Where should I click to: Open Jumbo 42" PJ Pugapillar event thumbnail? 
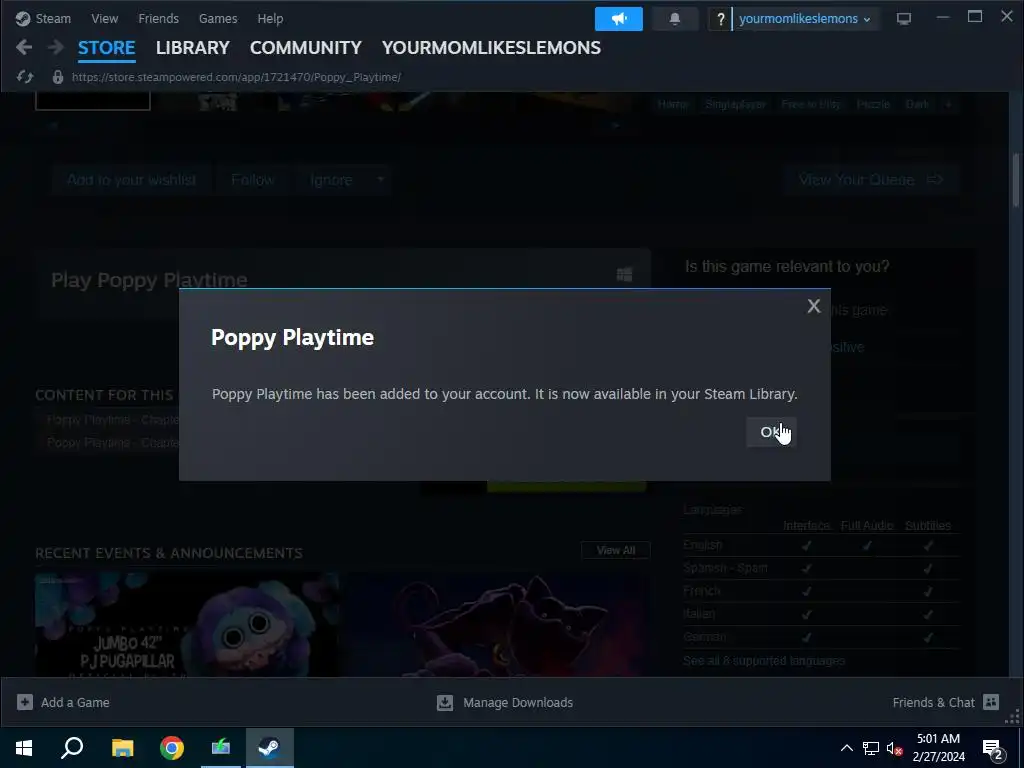pos(187,624)
